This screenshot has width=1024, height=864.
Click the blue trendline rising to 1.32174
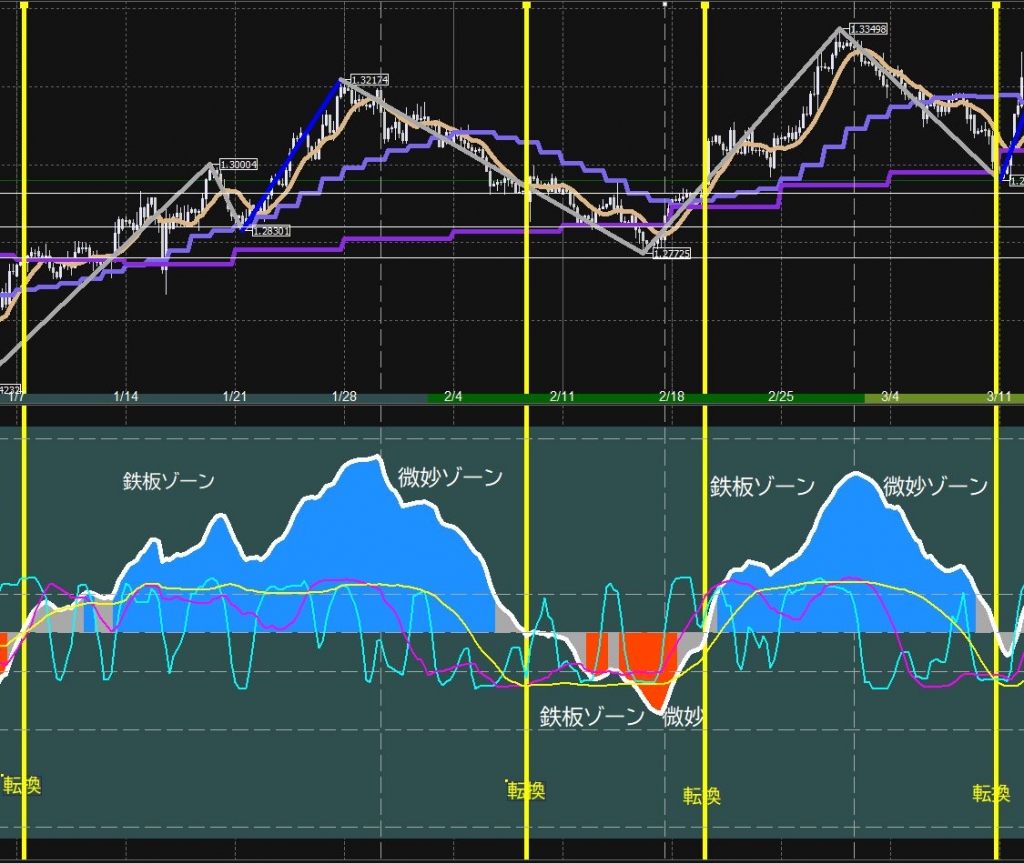[x=293, y=153]
